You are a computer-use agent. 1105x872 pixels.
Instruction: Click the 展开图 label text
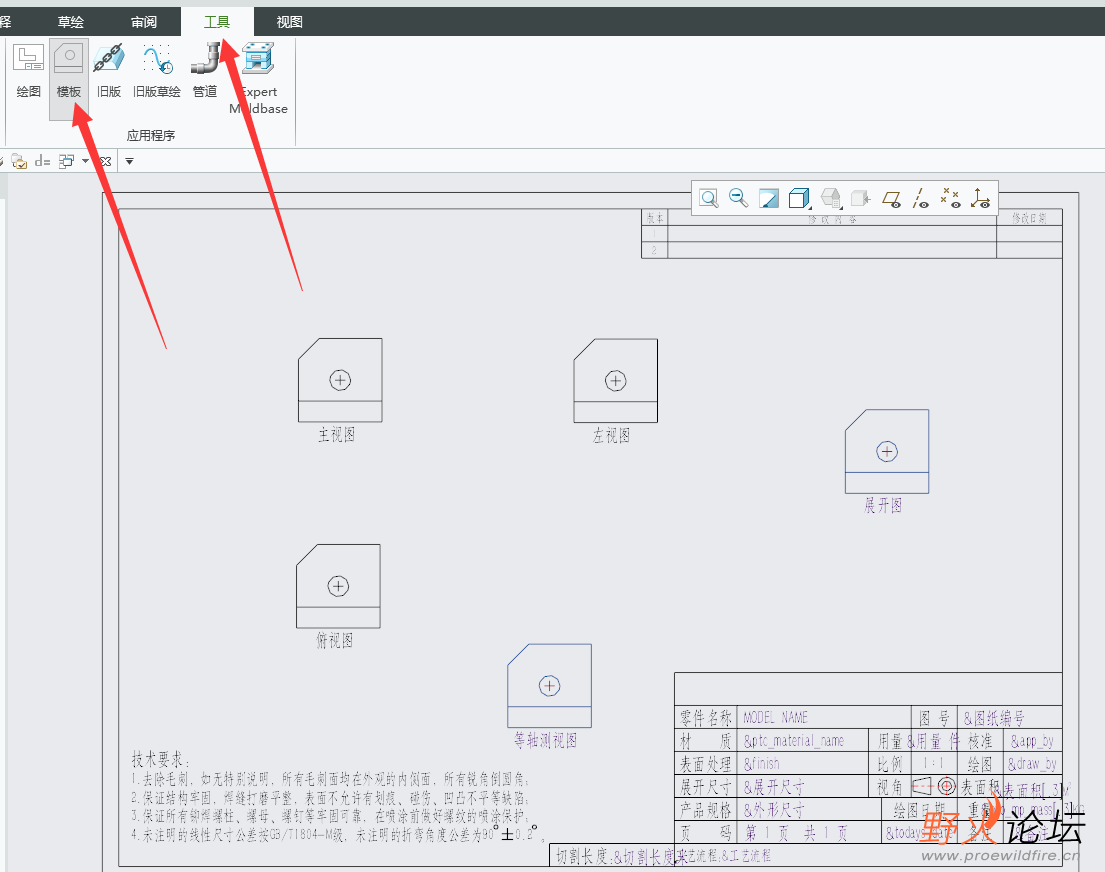click(883, 505)
